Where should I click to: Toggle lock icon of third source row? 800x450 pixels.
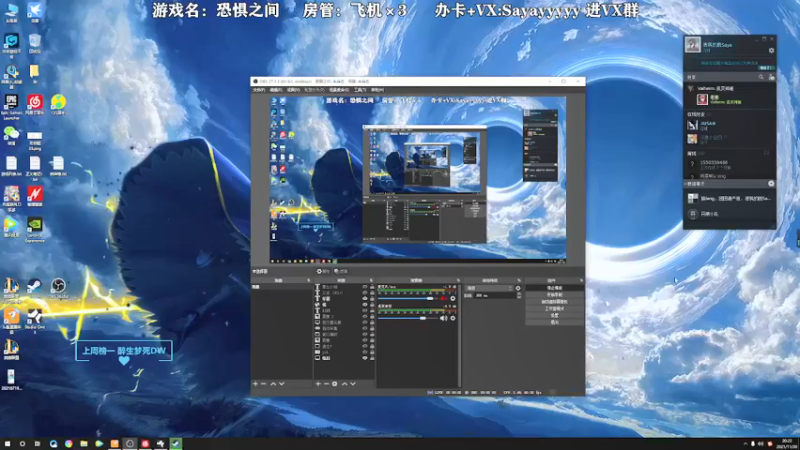pyautogui.click(x=372, y=298)
